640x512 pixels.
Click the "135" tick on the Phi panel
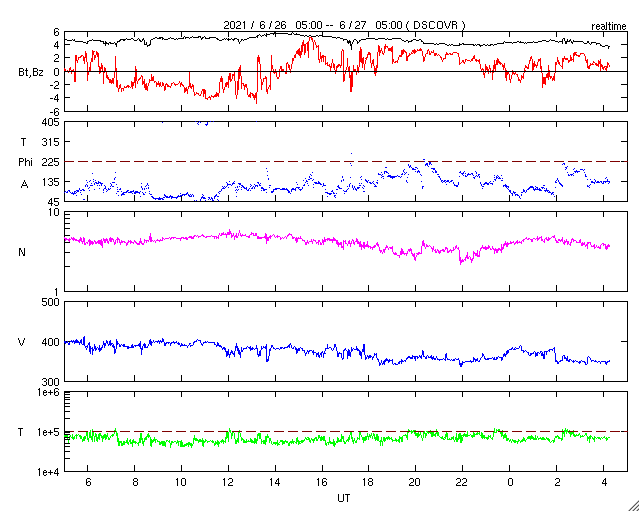[51, 182]
